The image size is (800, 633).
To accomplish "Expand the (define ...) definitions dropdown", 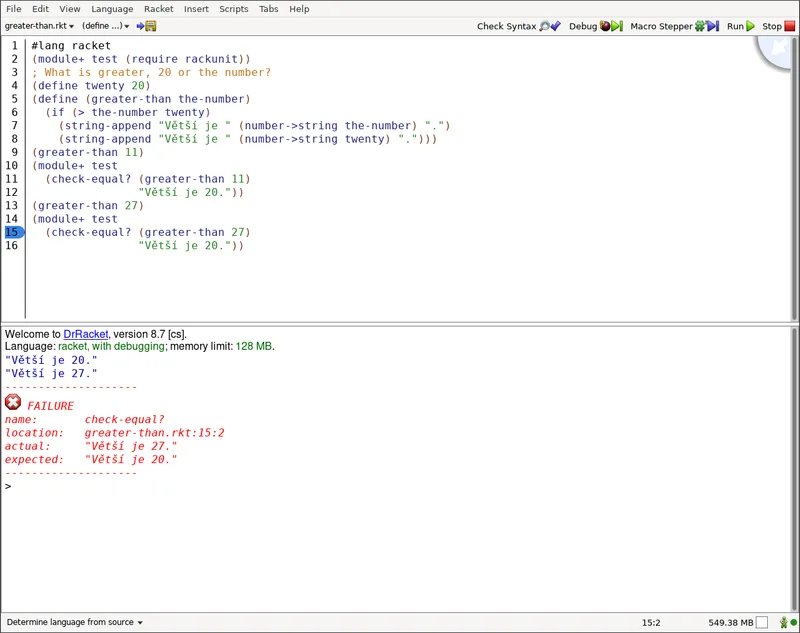I will click(x=105, y=26).
